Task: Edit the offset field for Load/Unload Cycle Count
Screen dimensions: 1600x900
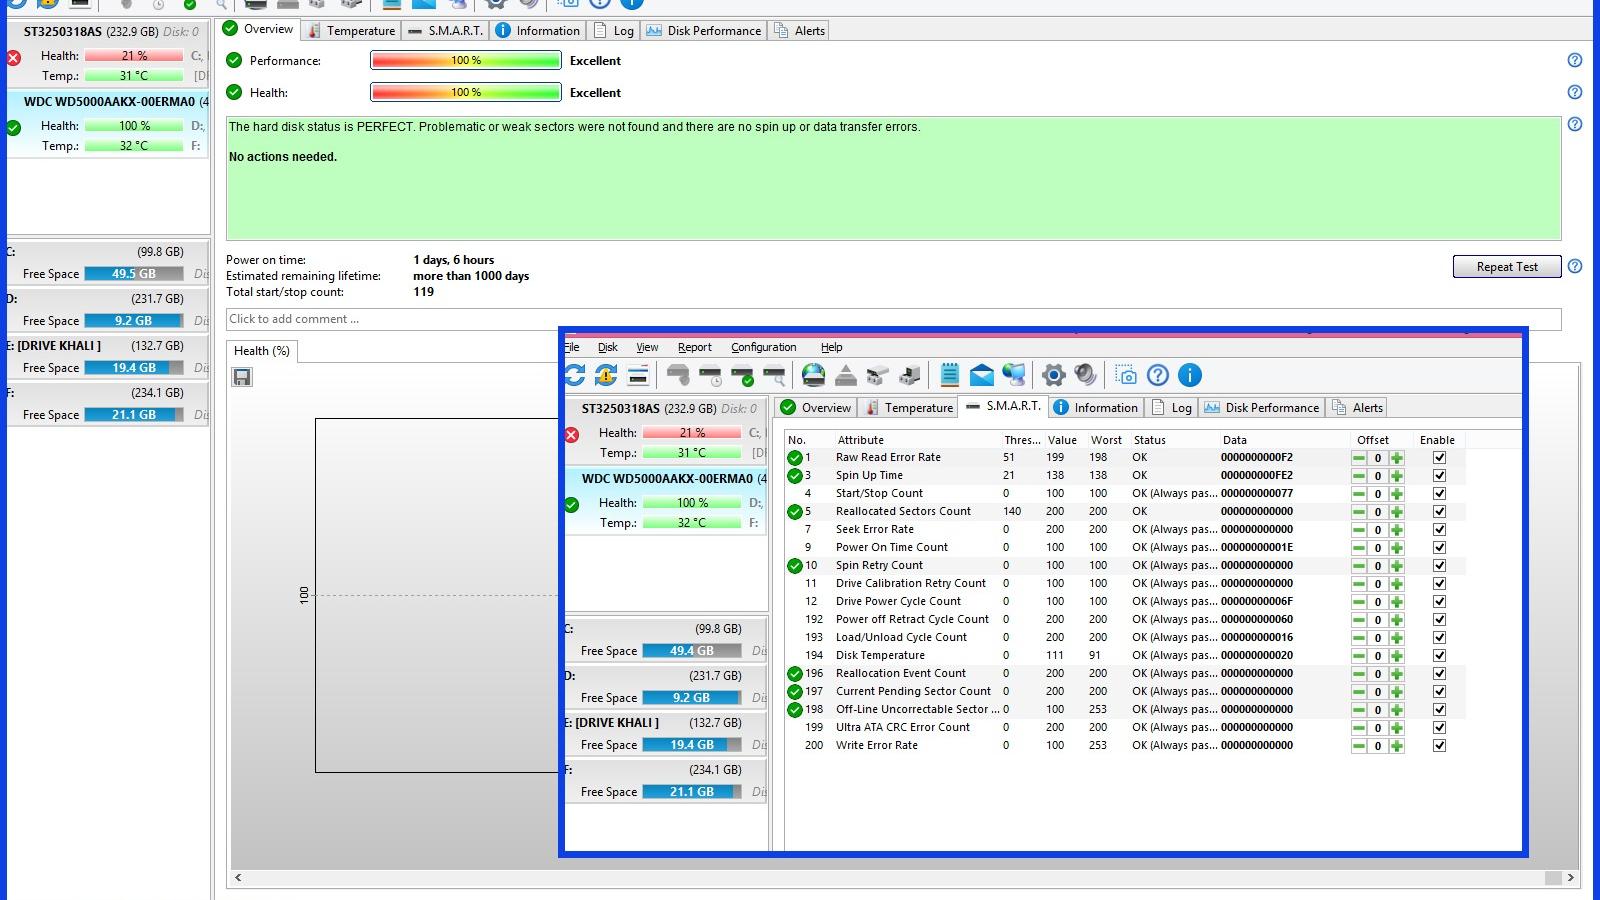Action: pyautogui.click(x=1377, y=638)
